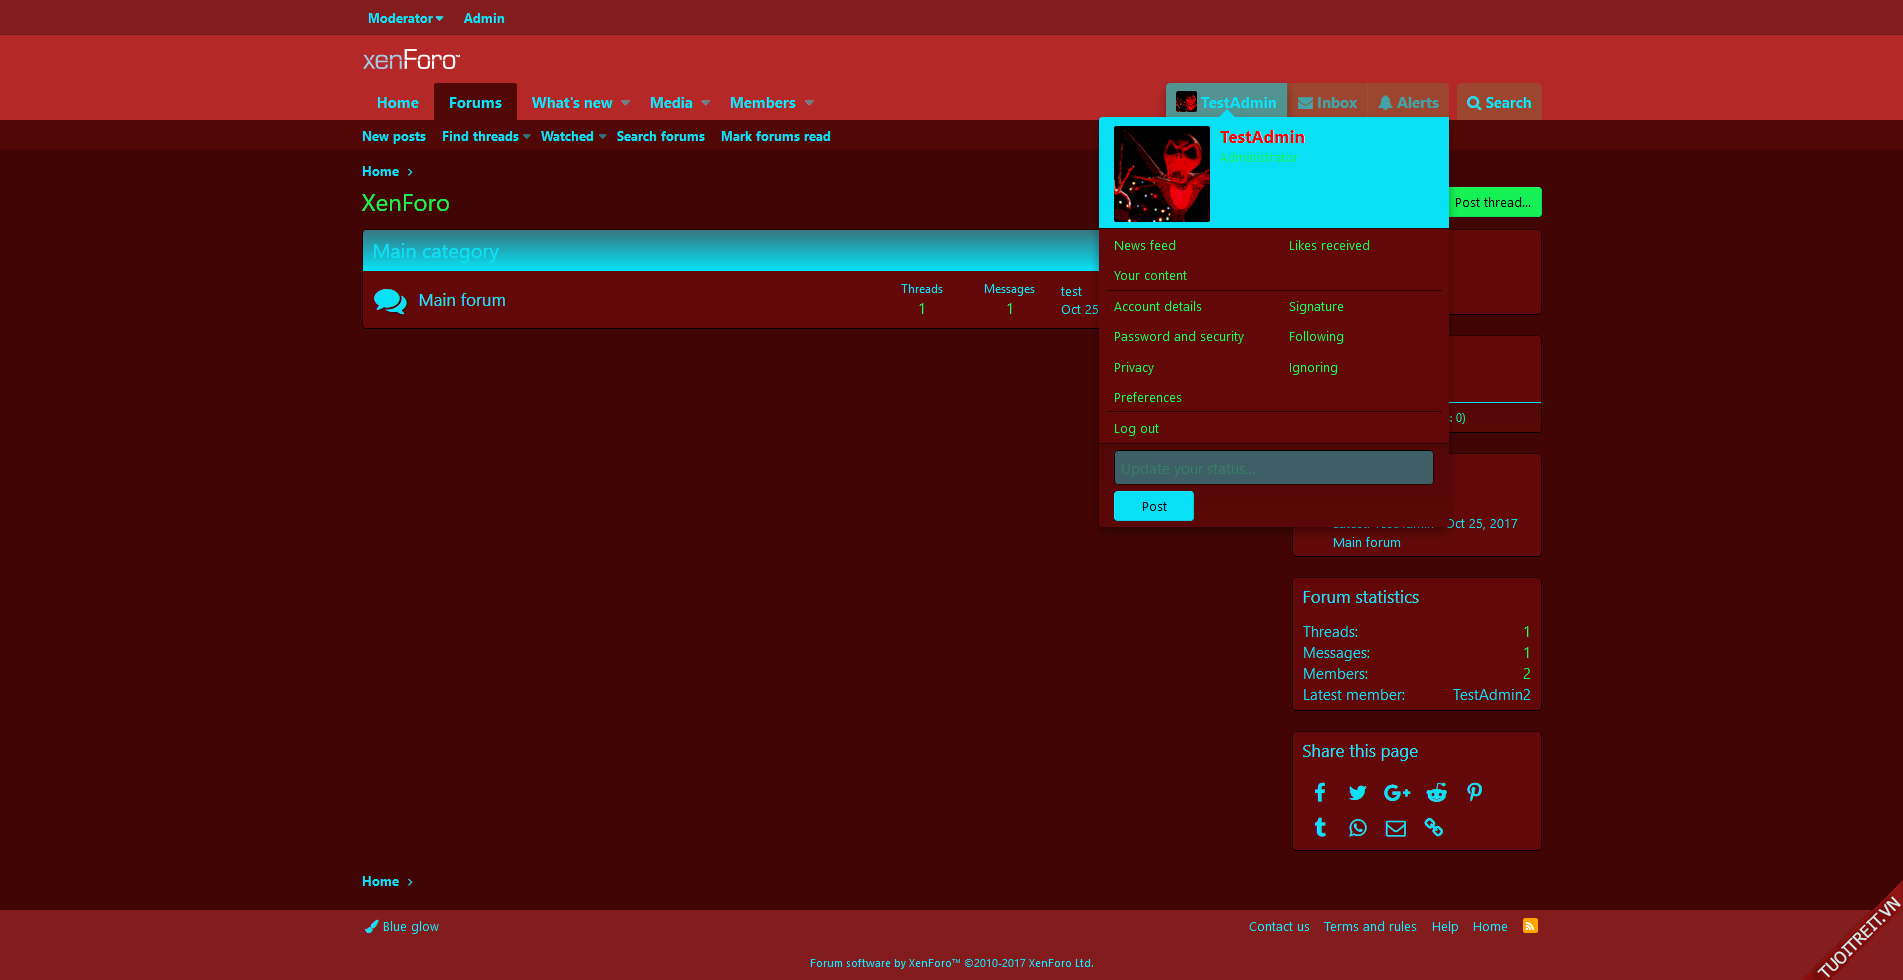Click the Twitter share icon
This screenshot has width=1903, height=980.
pyautogui.click(x=1357, y=793)
